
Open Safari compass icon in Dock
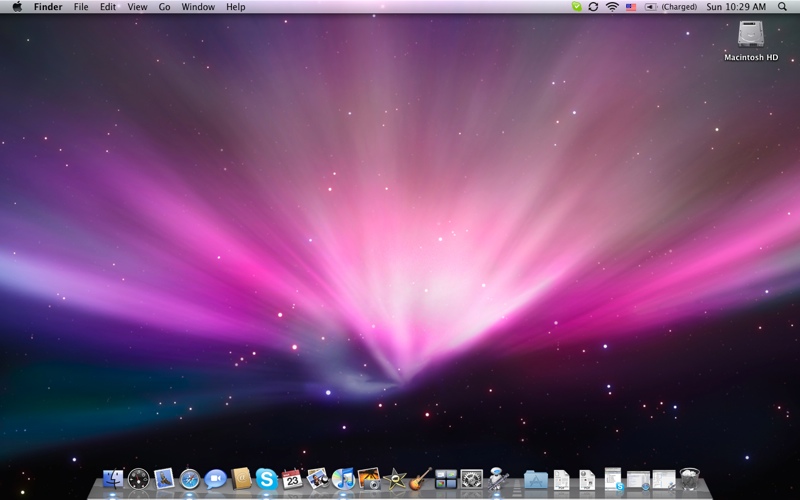pos(190,479)
